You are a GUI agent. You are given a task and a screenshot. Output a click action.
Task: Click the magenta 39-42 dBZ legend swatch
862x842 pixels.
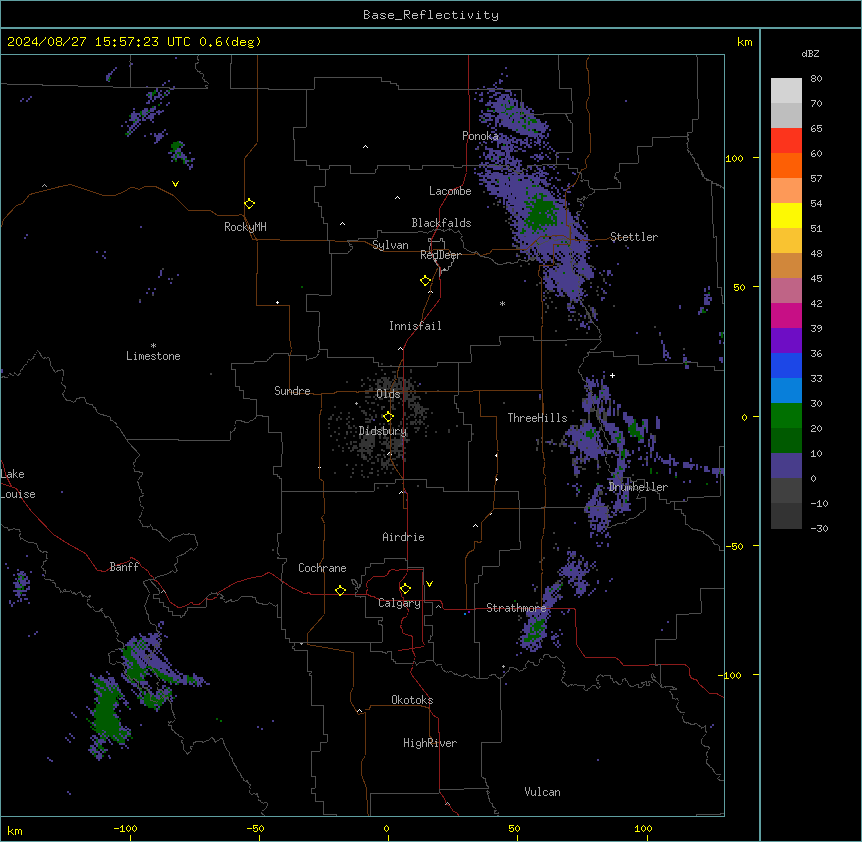tap(786, 315)
